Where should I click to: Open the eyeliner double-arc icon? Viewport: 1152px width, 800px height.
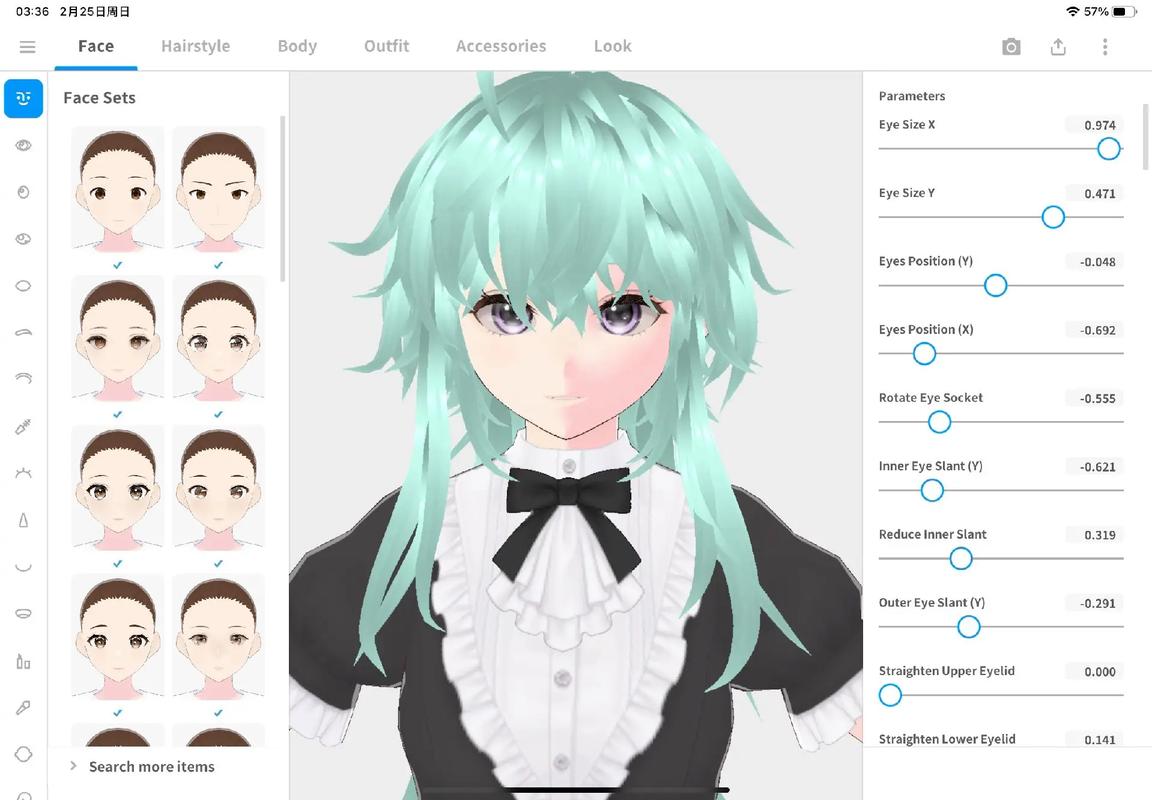point(24,379)
